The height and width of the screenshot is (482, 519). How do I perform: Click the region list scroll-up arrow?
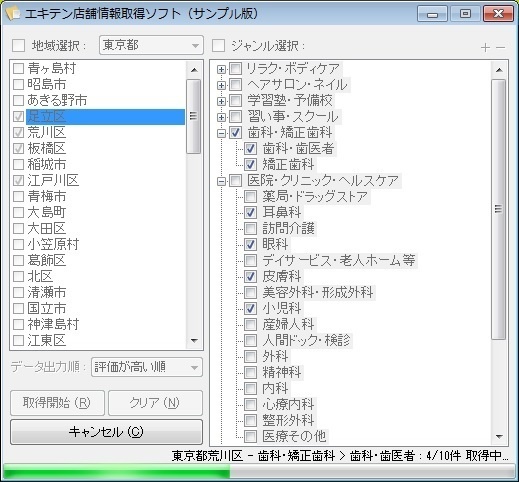click(x=194, y=70)
